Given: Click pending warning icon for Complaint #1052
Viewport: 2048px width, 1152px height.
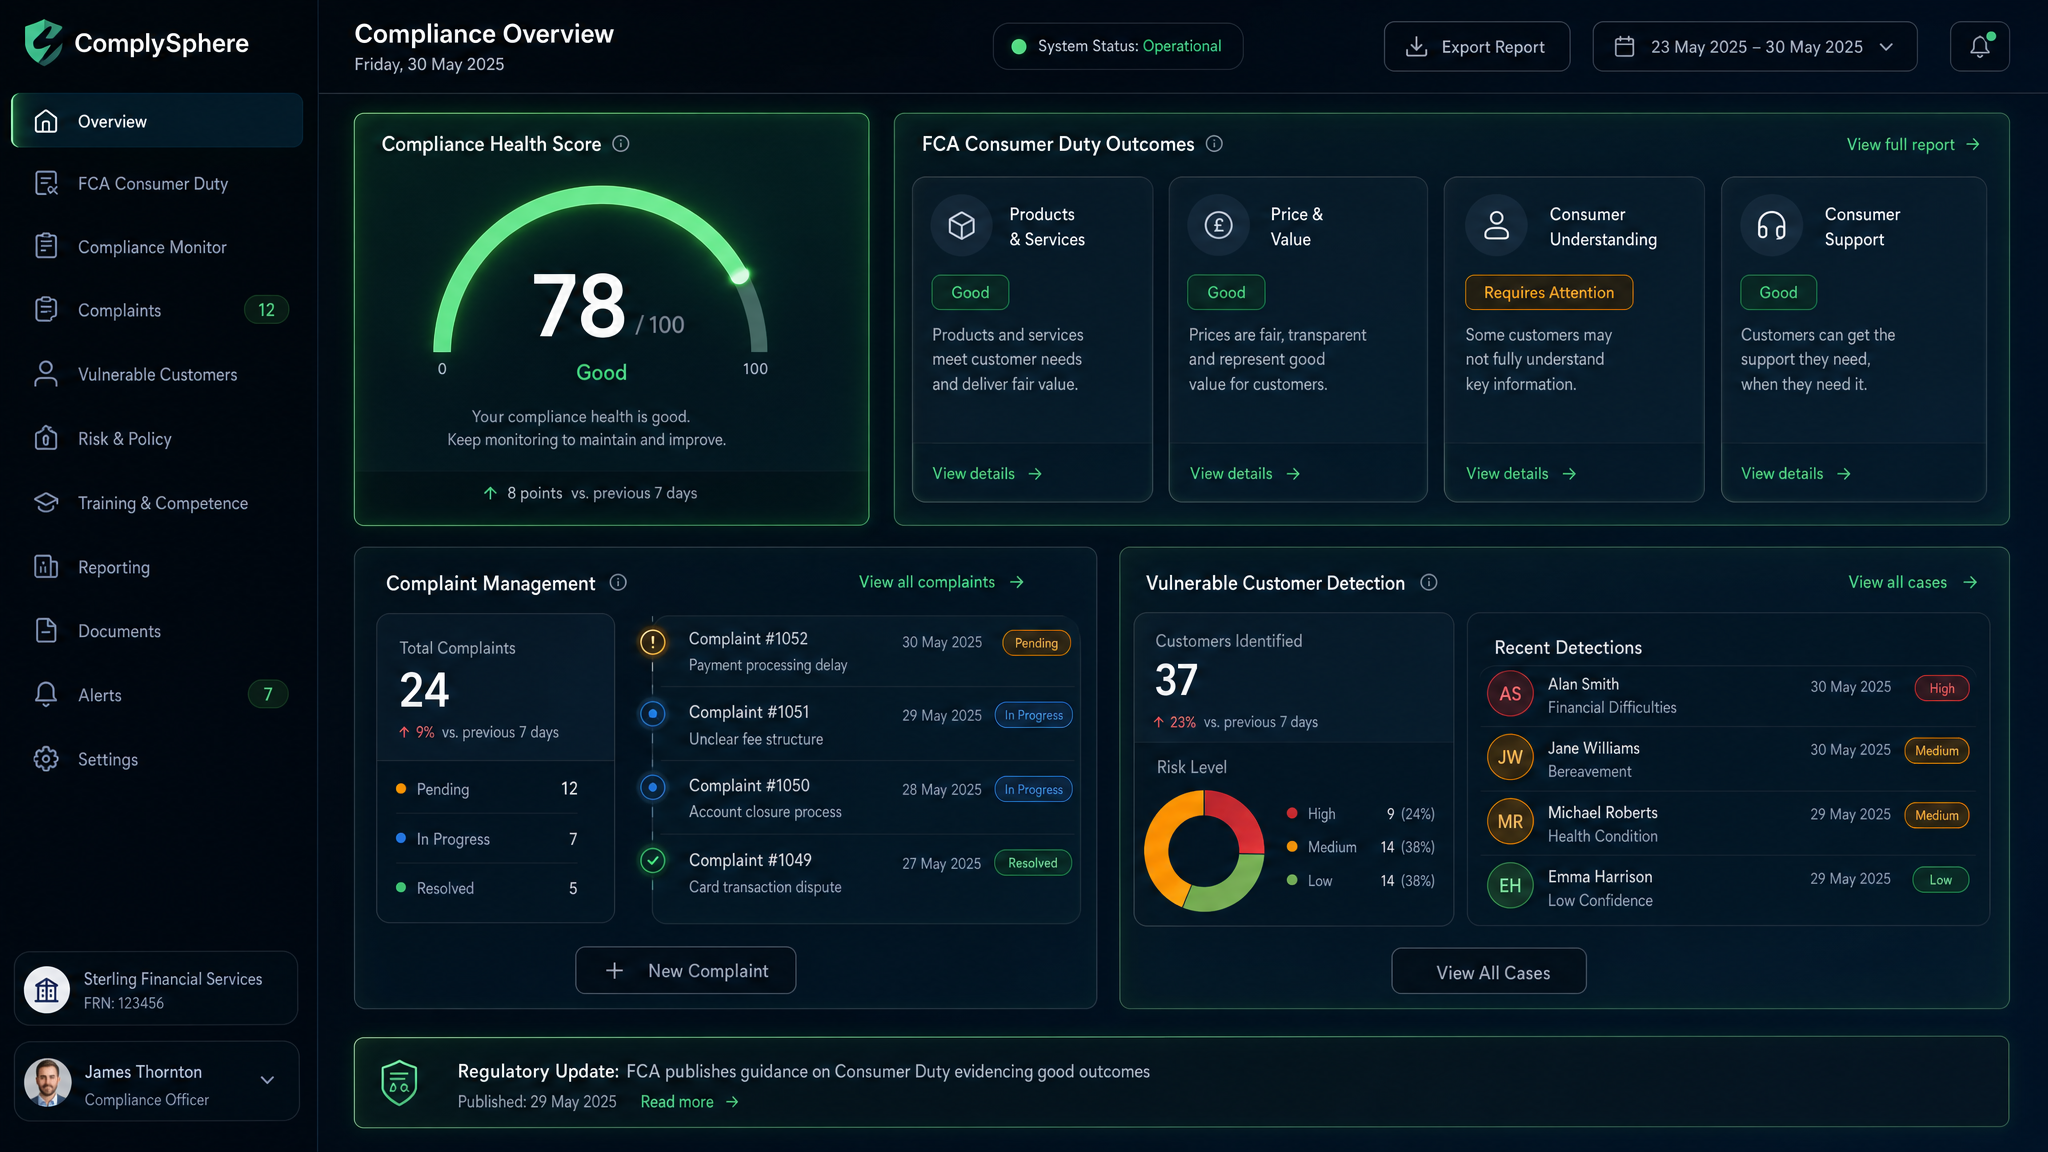Looking at the screenshot, I should coord(653,642).
